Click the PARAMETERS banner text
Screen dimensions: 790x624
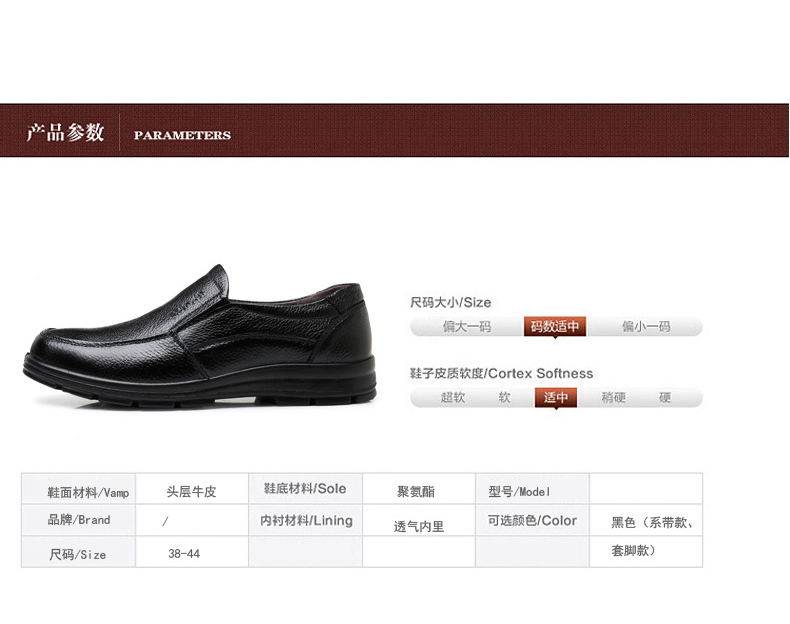(x=182, y=135)
